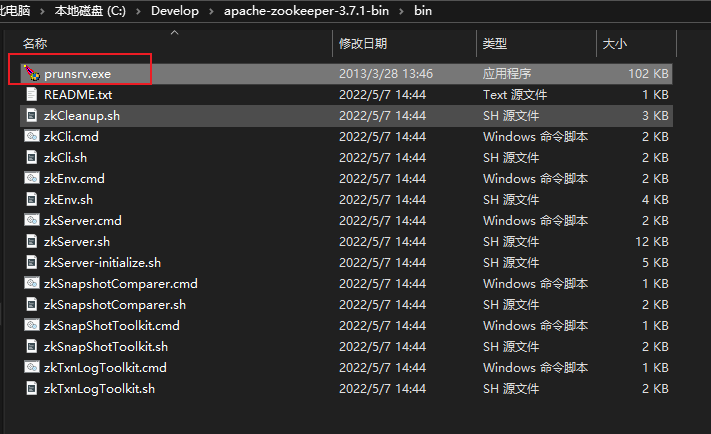Select the zkSnapShotToolkit.cmd file name
The width and height of the screenshot is (711, 434).
click(x=112, y=326)
